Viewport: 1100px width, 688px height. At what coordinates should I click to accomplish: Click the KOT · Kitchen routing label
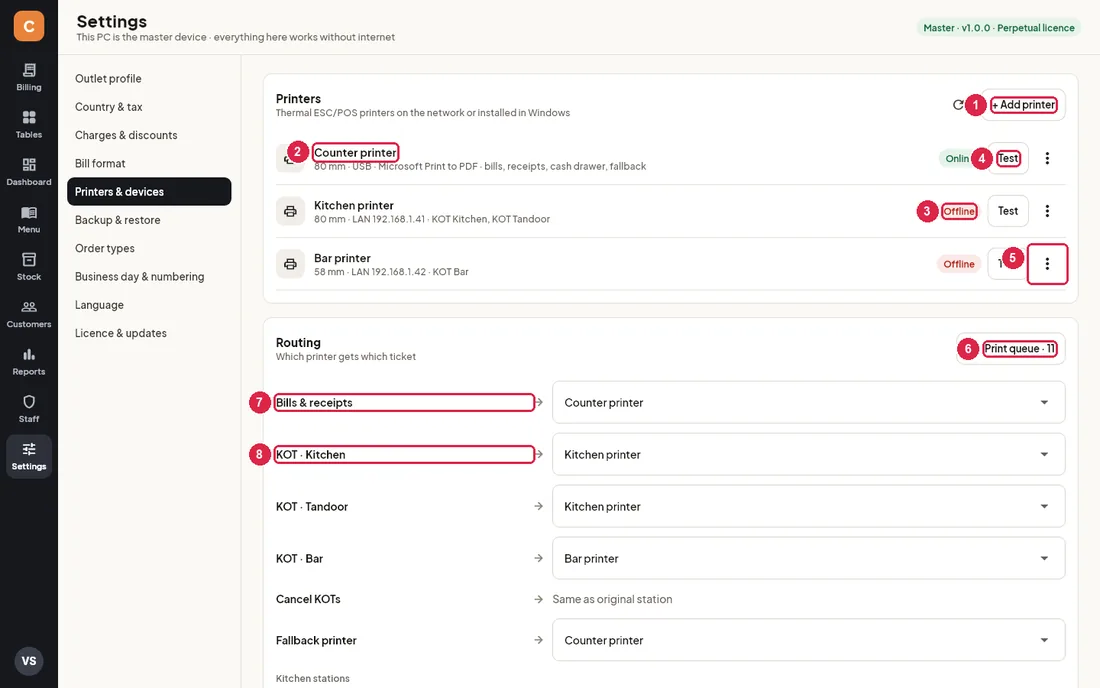click(310, 454)
